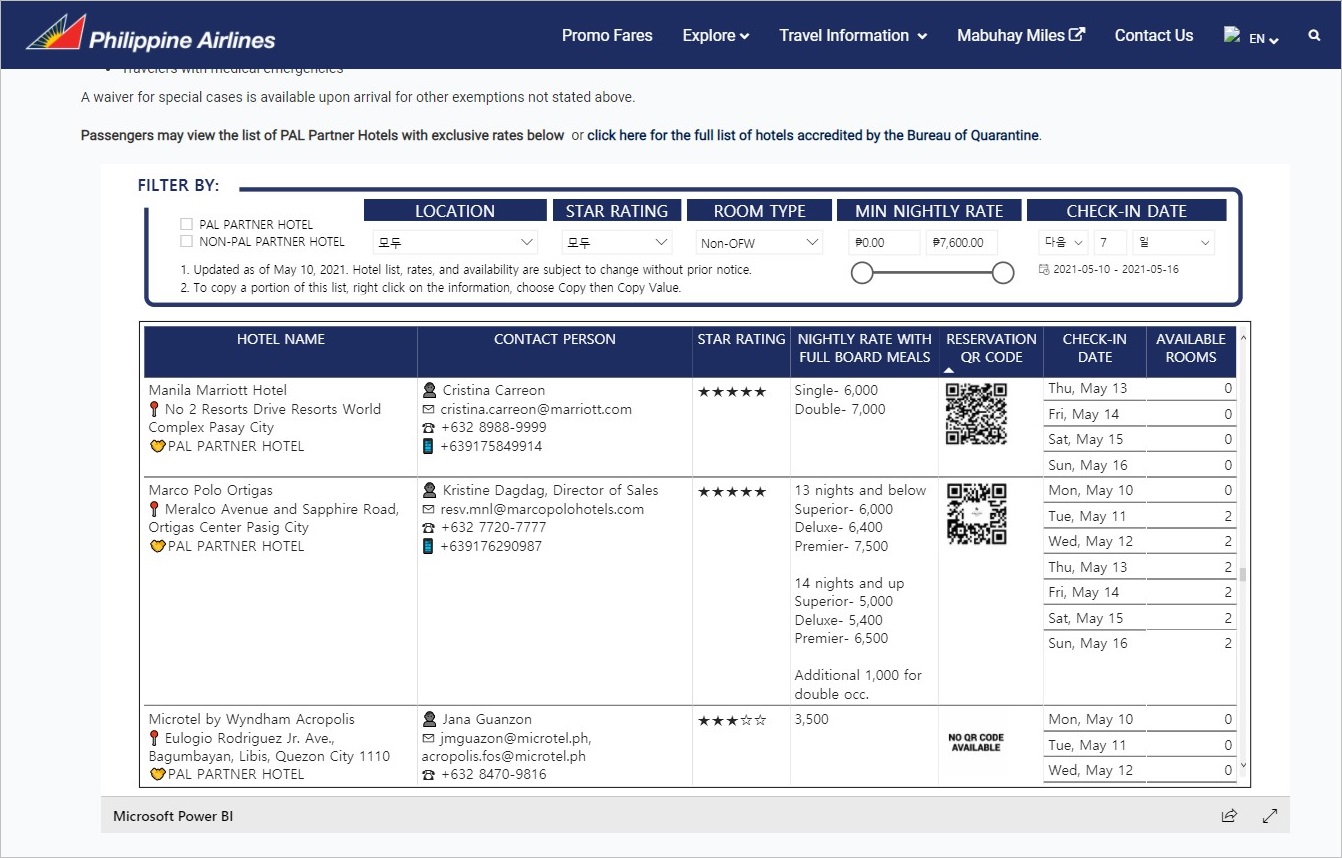Click Jana Guanzon contact person icon
1342x858 pixels.
pyautogui.click(x=429, y=719)
